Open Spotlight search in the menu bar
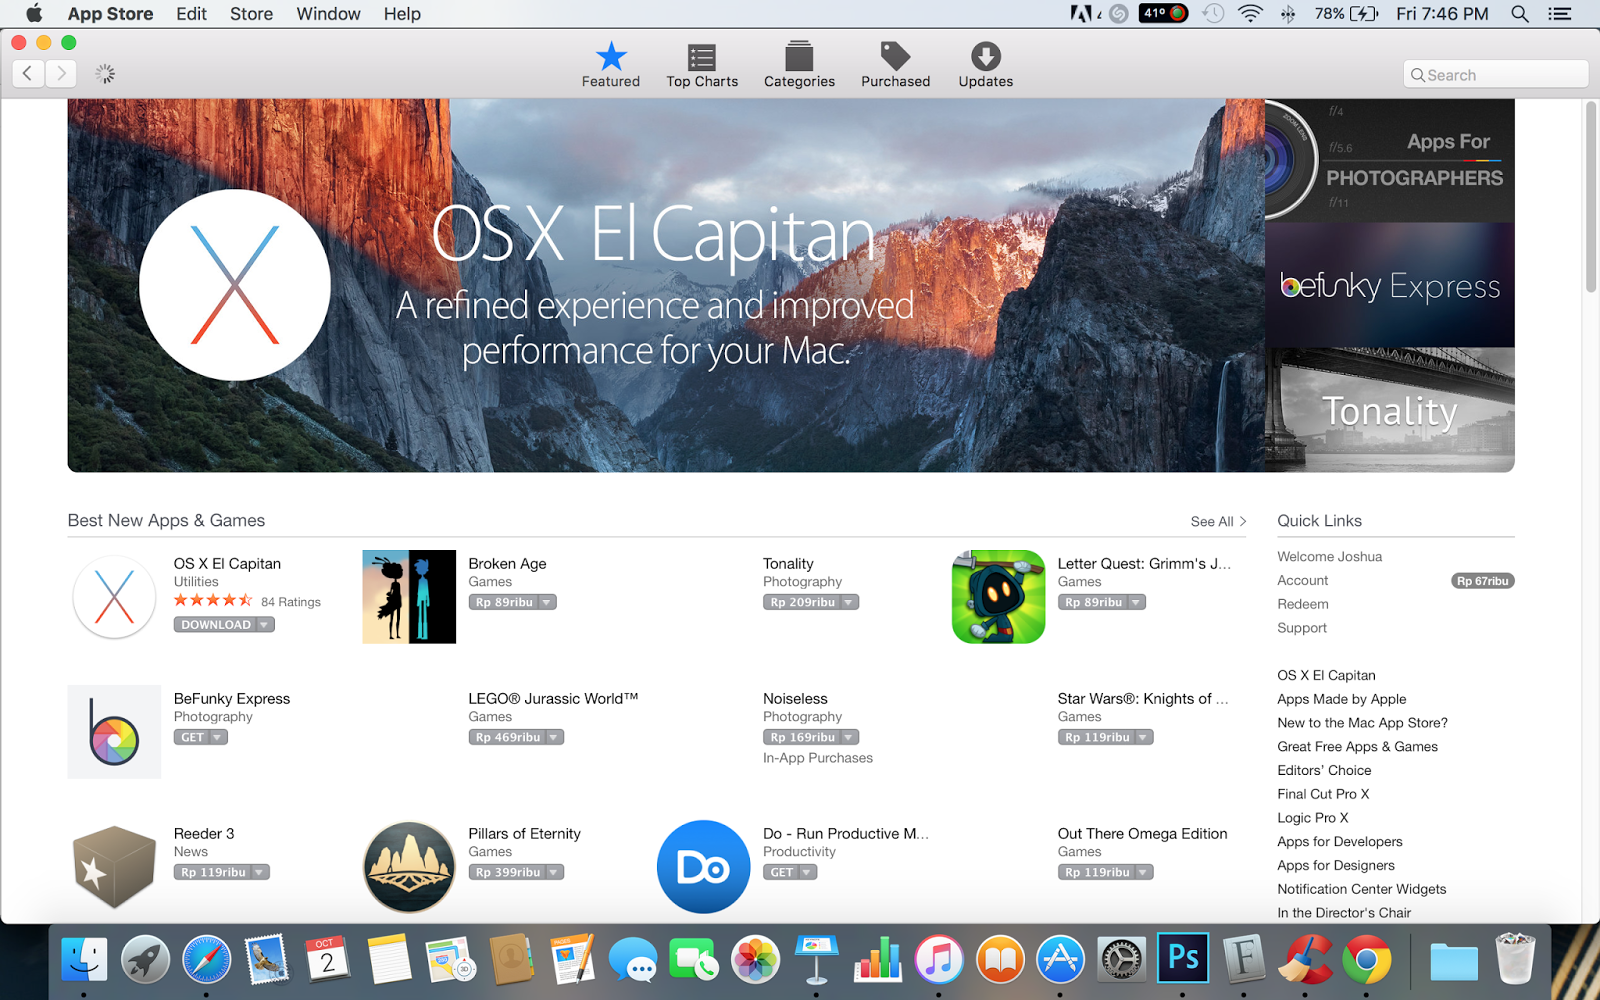The height and width of the screenshot is (1000, 1600). click(1520, 14)
